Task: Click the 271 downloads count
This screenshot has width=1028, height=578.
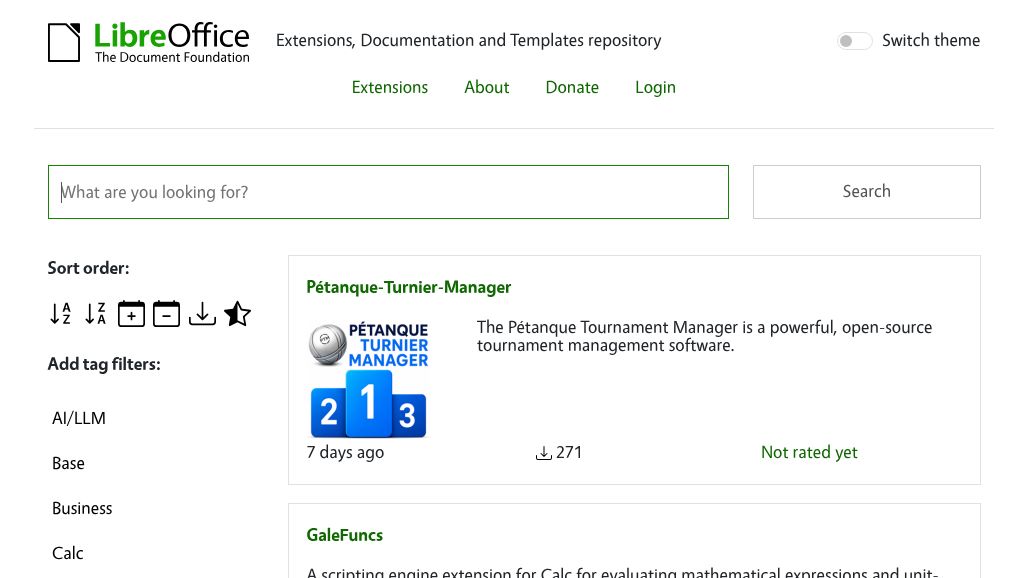Action: (x=559, y=452)
